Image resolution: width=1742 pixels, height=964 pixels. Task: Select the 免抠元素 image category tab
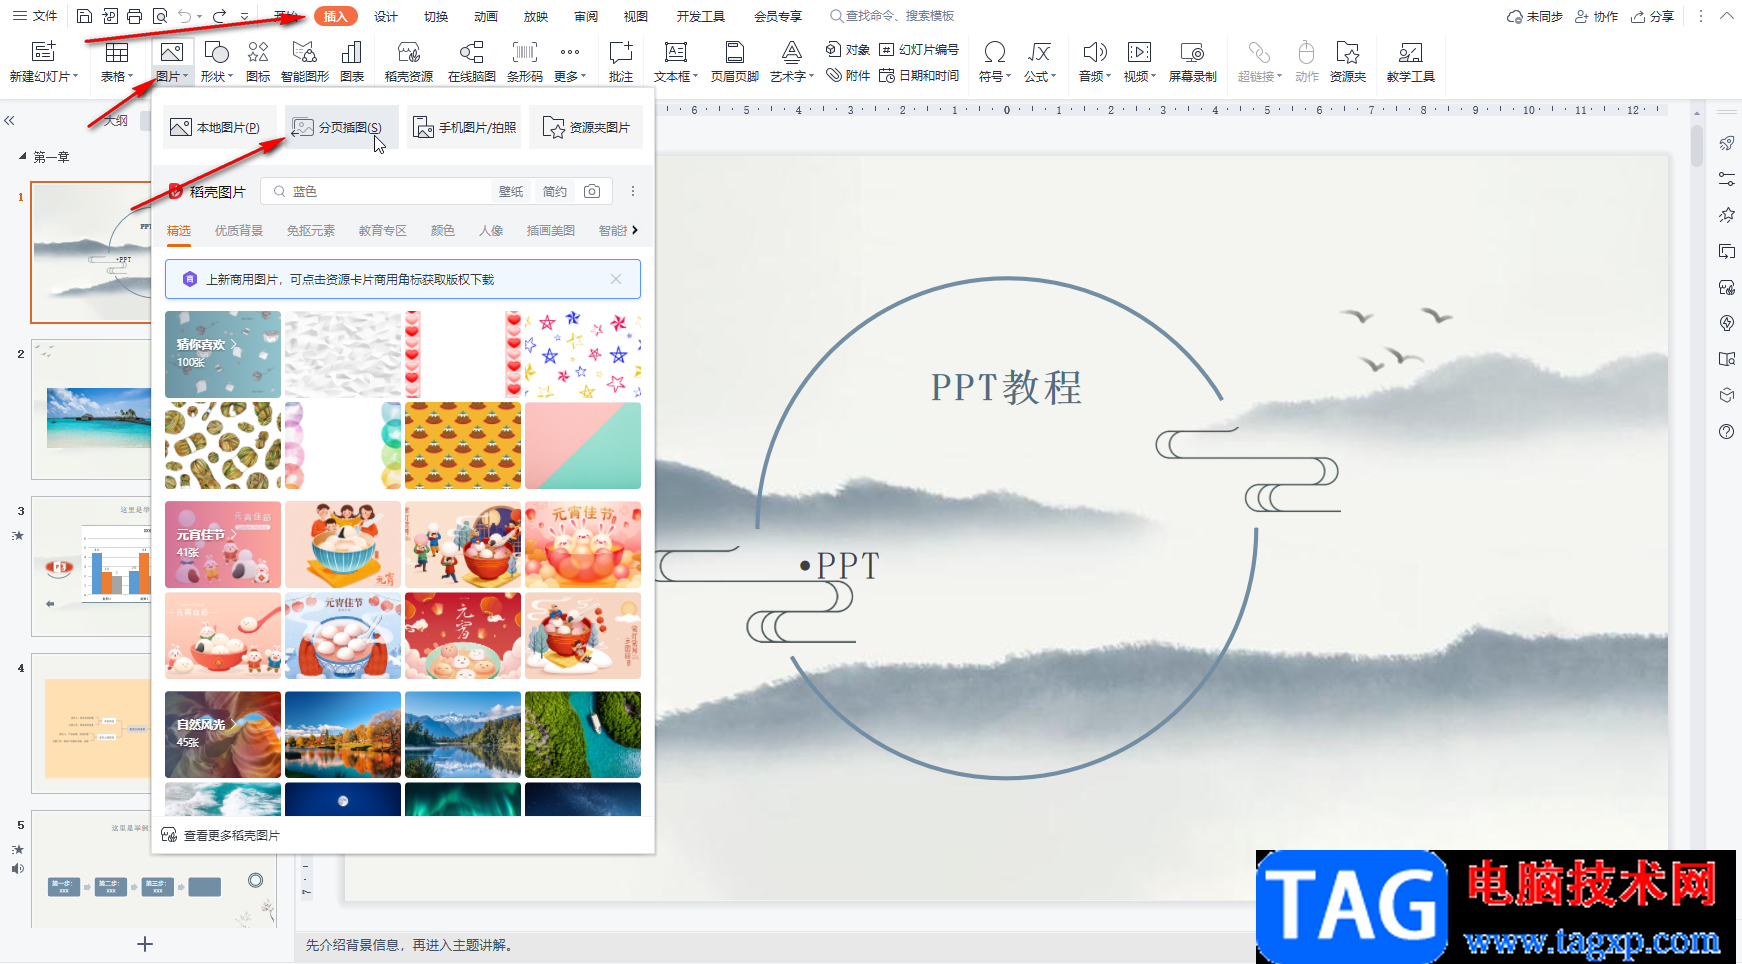click(311, 231)
